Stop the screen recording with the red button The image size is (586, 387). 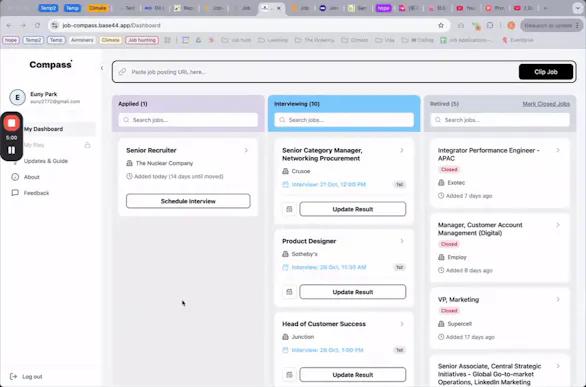(x=12, y=123)
